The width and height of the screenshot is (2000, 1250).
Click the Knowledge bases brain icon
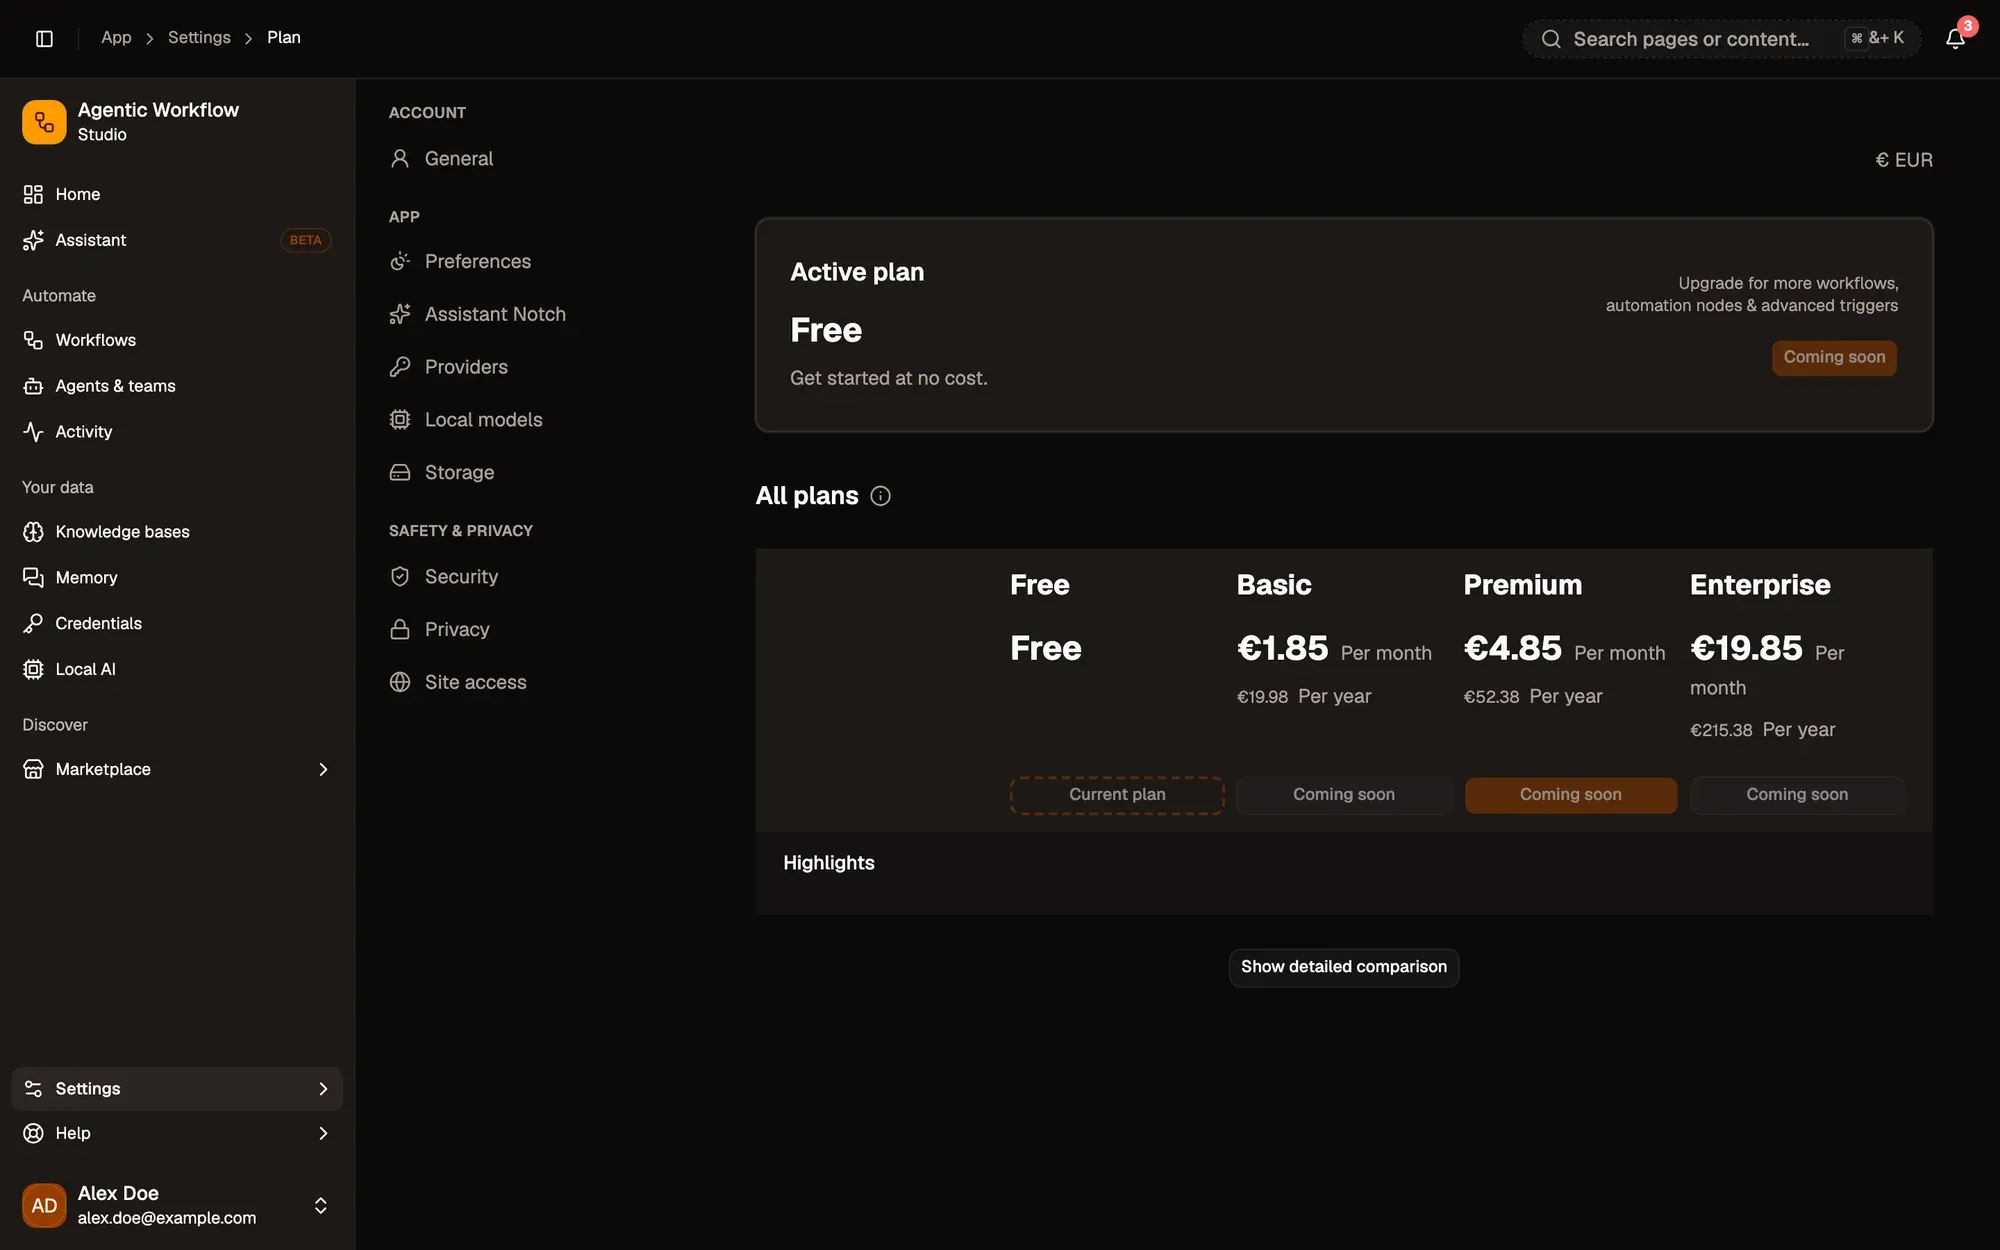[33, 532]
